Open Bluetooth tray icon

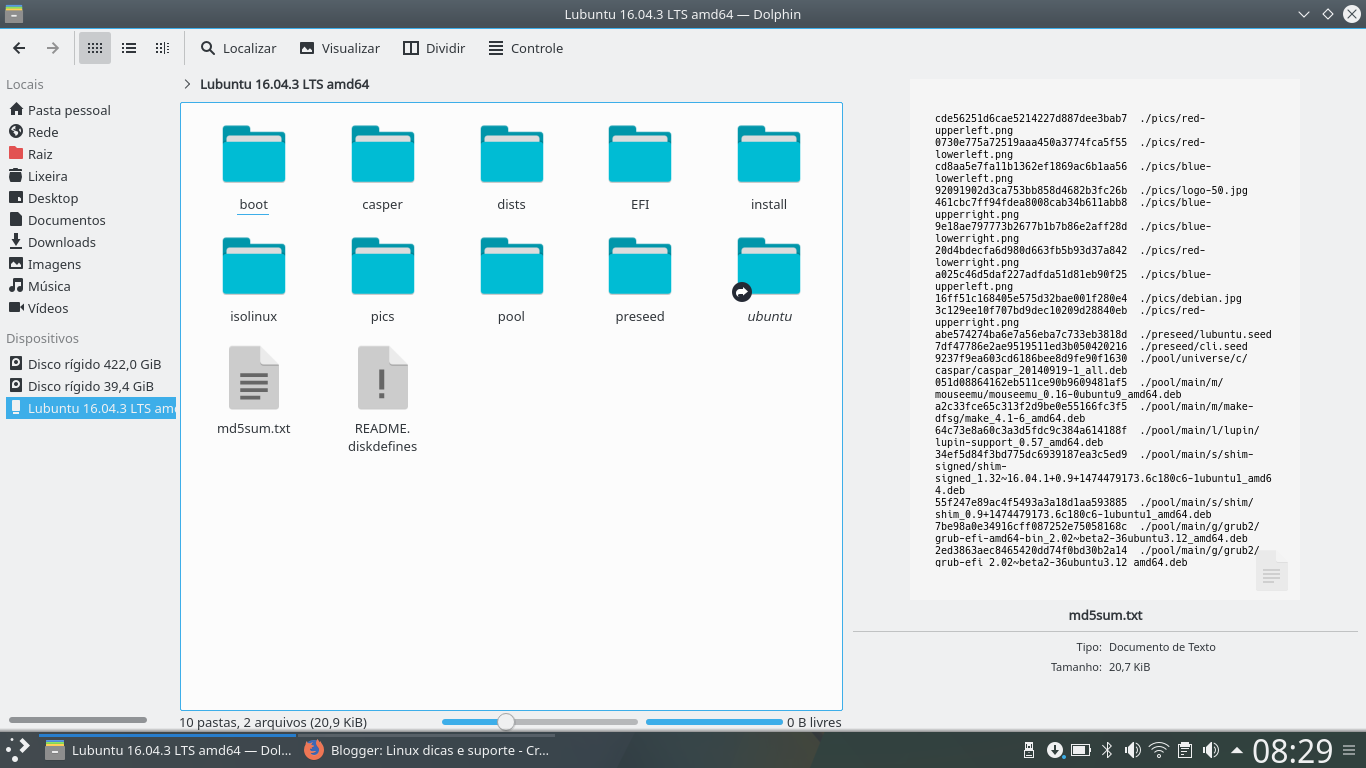pyautogui.click(x=1107, y=750)
